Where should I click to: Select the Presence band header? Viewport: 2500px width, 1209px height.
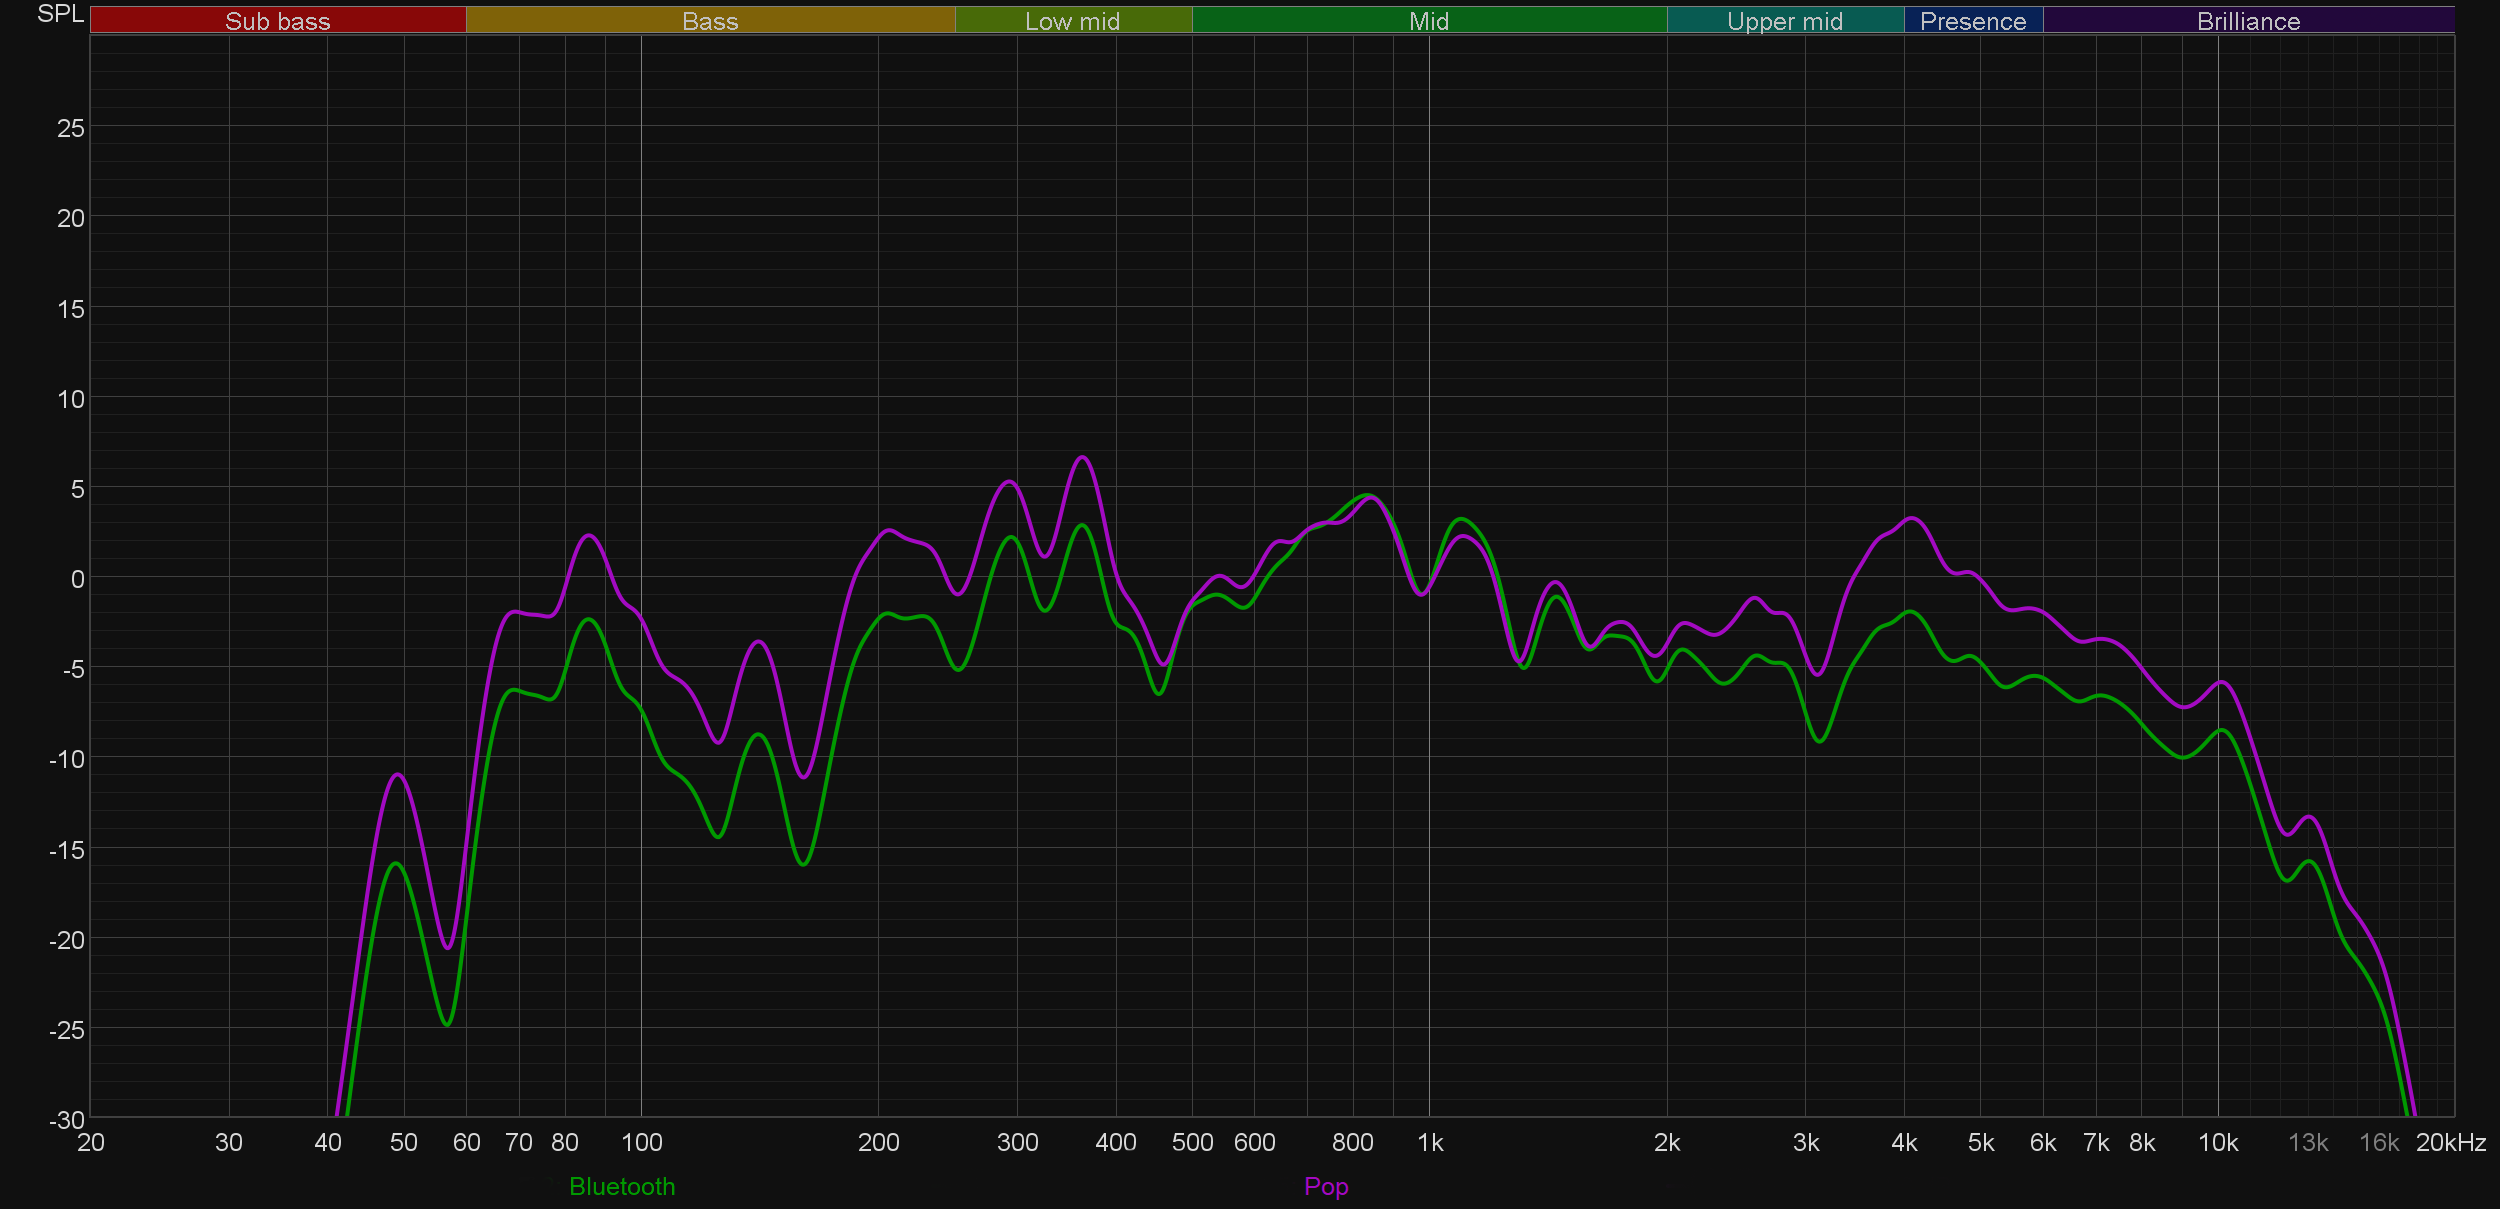point(1972,21)
